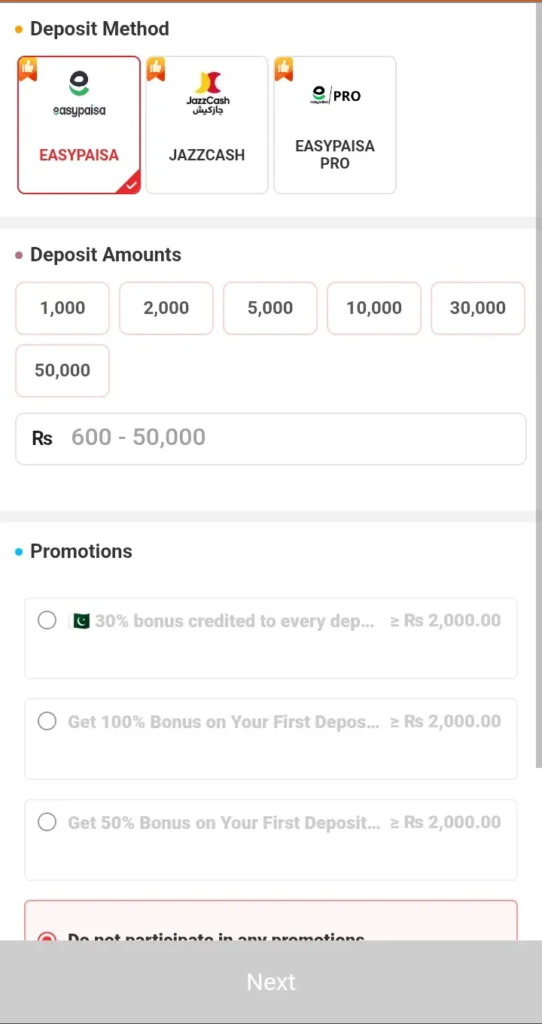Choose the 30,000 deposit amount
Viewport: 542px width, 1024px height.
478,308
